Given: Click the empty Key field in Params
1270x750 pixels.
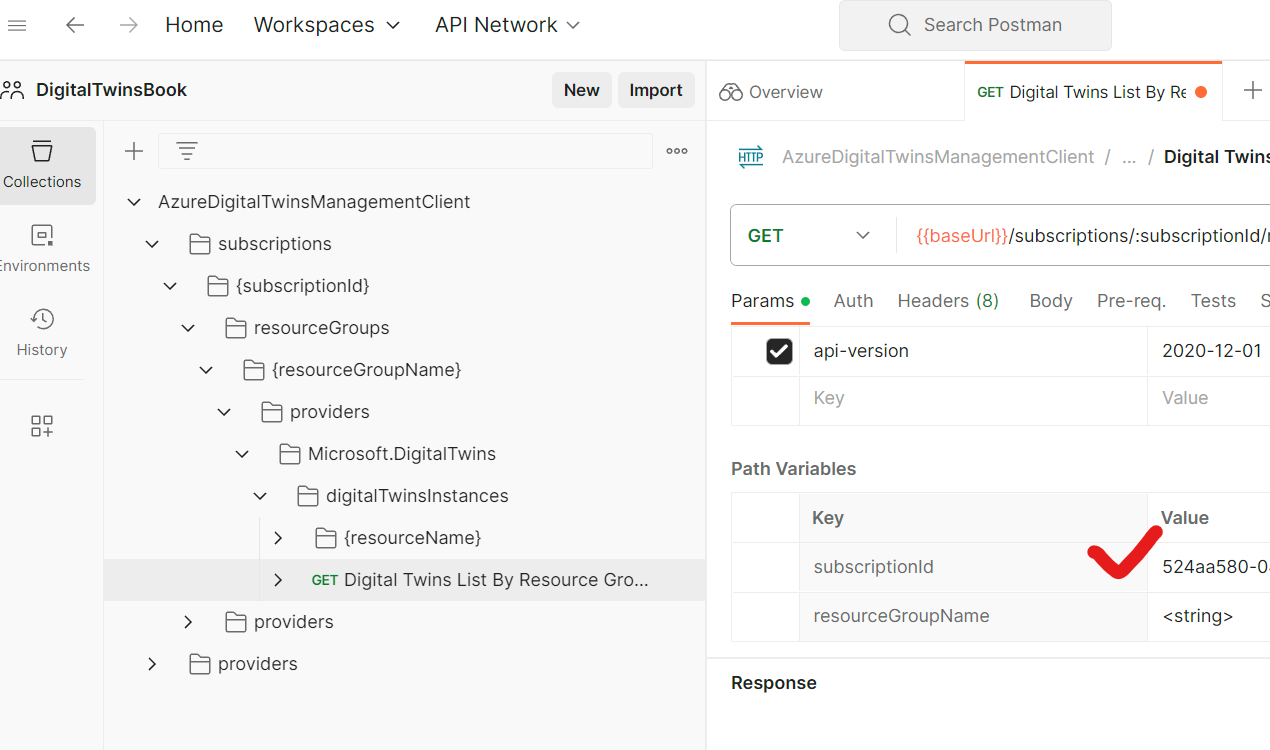Looking at the screenshot, I should click(973, 398).
